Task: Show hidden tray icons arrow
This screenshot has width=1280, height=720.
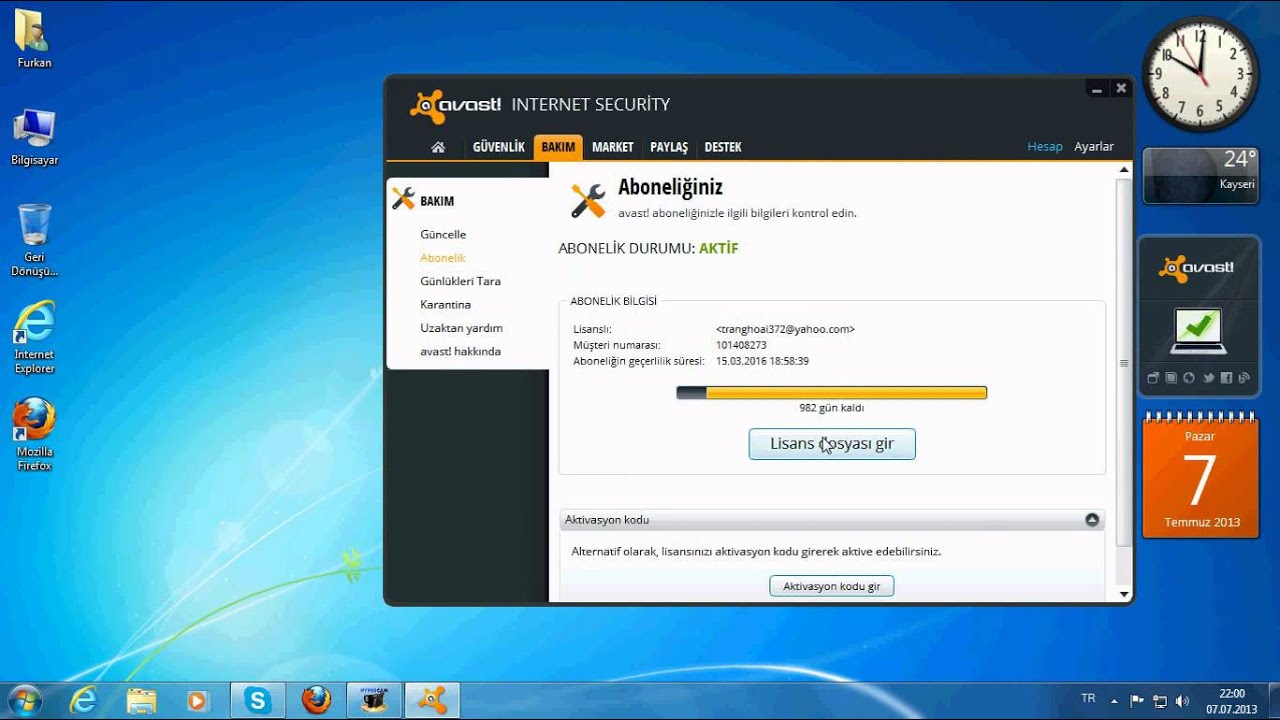Action: pyautogui.click(x=1114, y=701)
